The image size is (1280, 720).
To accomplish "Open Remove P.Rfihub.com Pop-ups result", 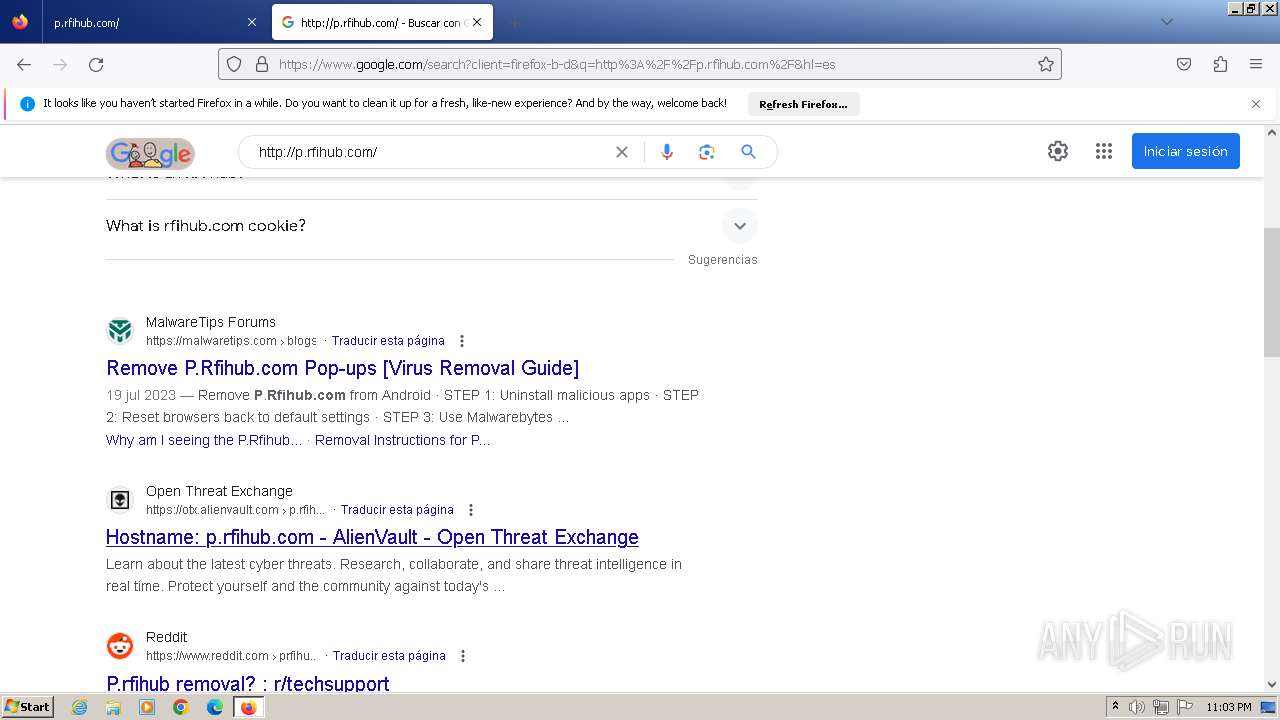I will click(343, 368).
